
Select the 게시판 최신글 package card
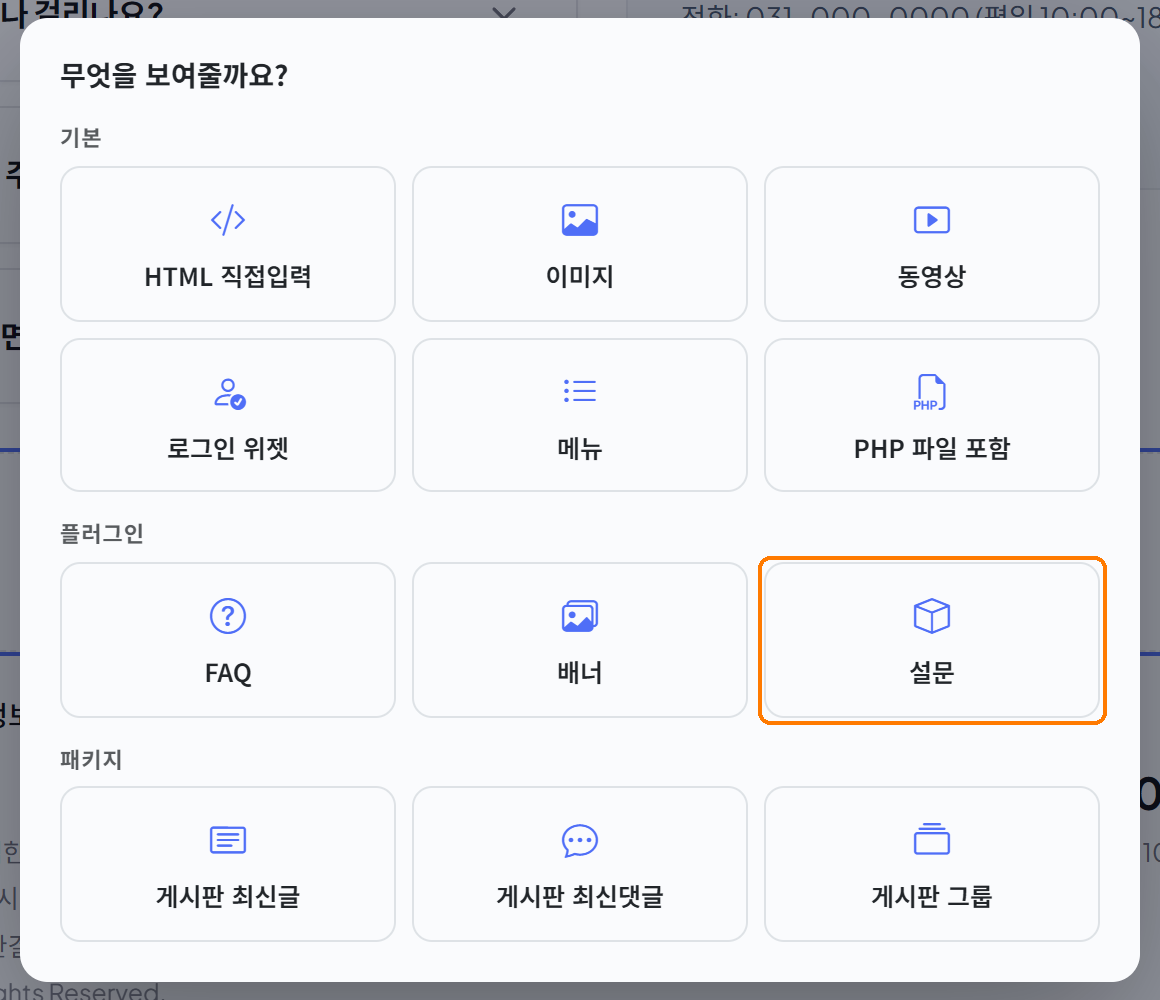tap(228, 864)
